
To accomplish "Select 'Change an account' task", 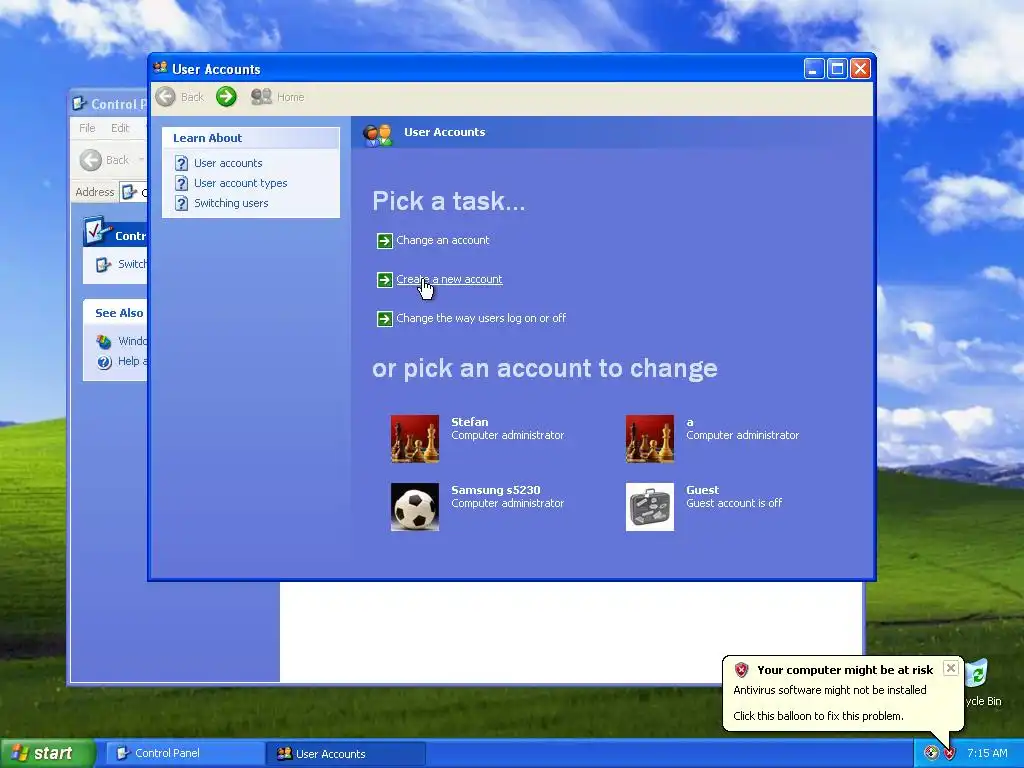I will coord(443,240).
